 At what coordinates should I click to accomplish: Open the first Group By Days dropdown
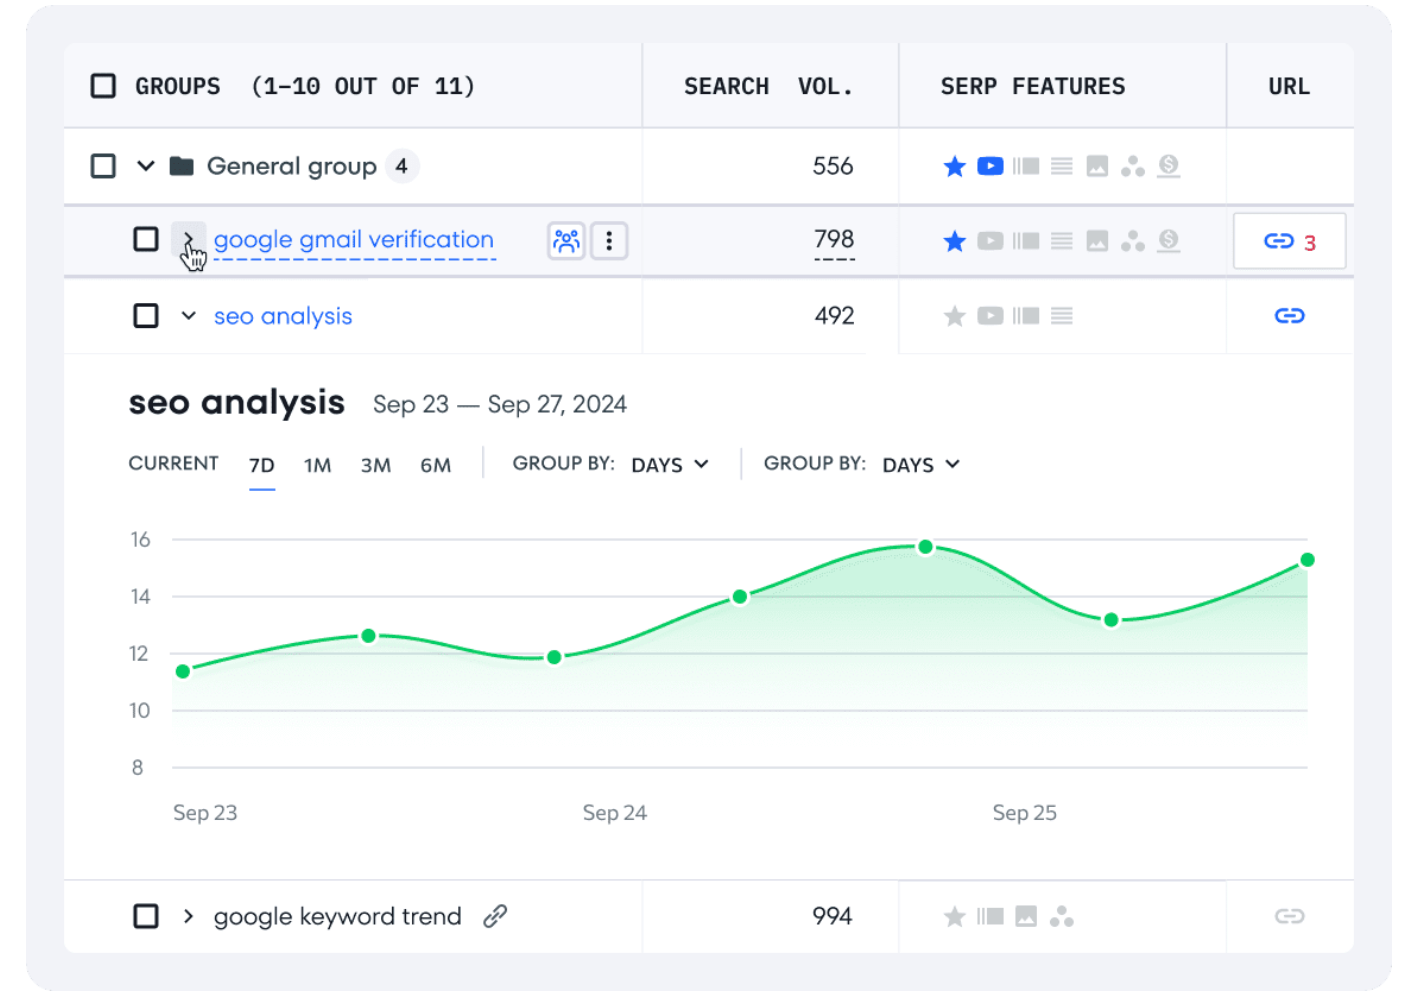(669, 465)
